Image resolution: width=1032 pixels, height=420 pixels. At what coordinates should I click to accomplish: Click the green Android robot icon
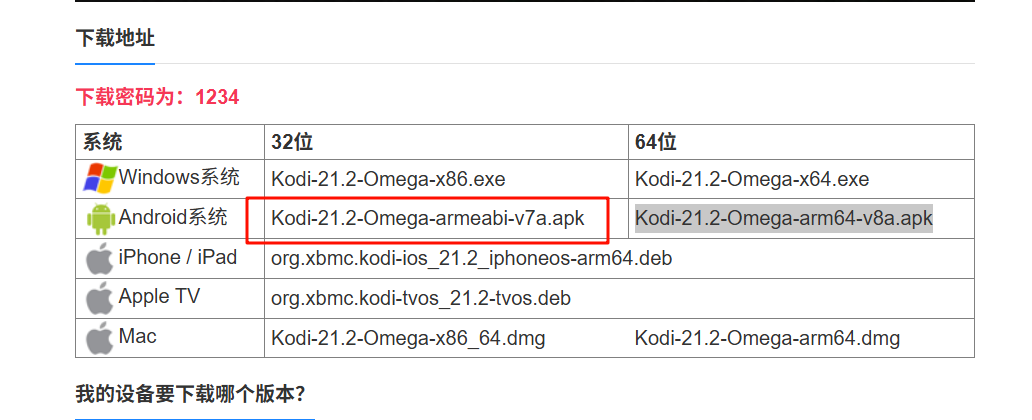(99, 218)
